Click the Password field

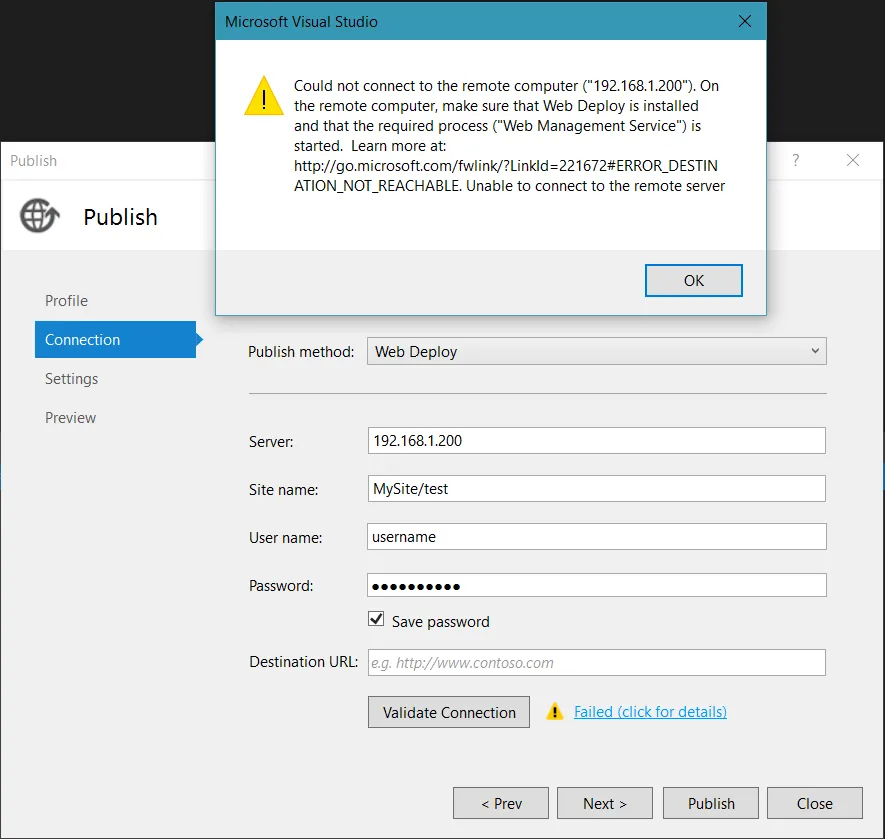(597, 585)
